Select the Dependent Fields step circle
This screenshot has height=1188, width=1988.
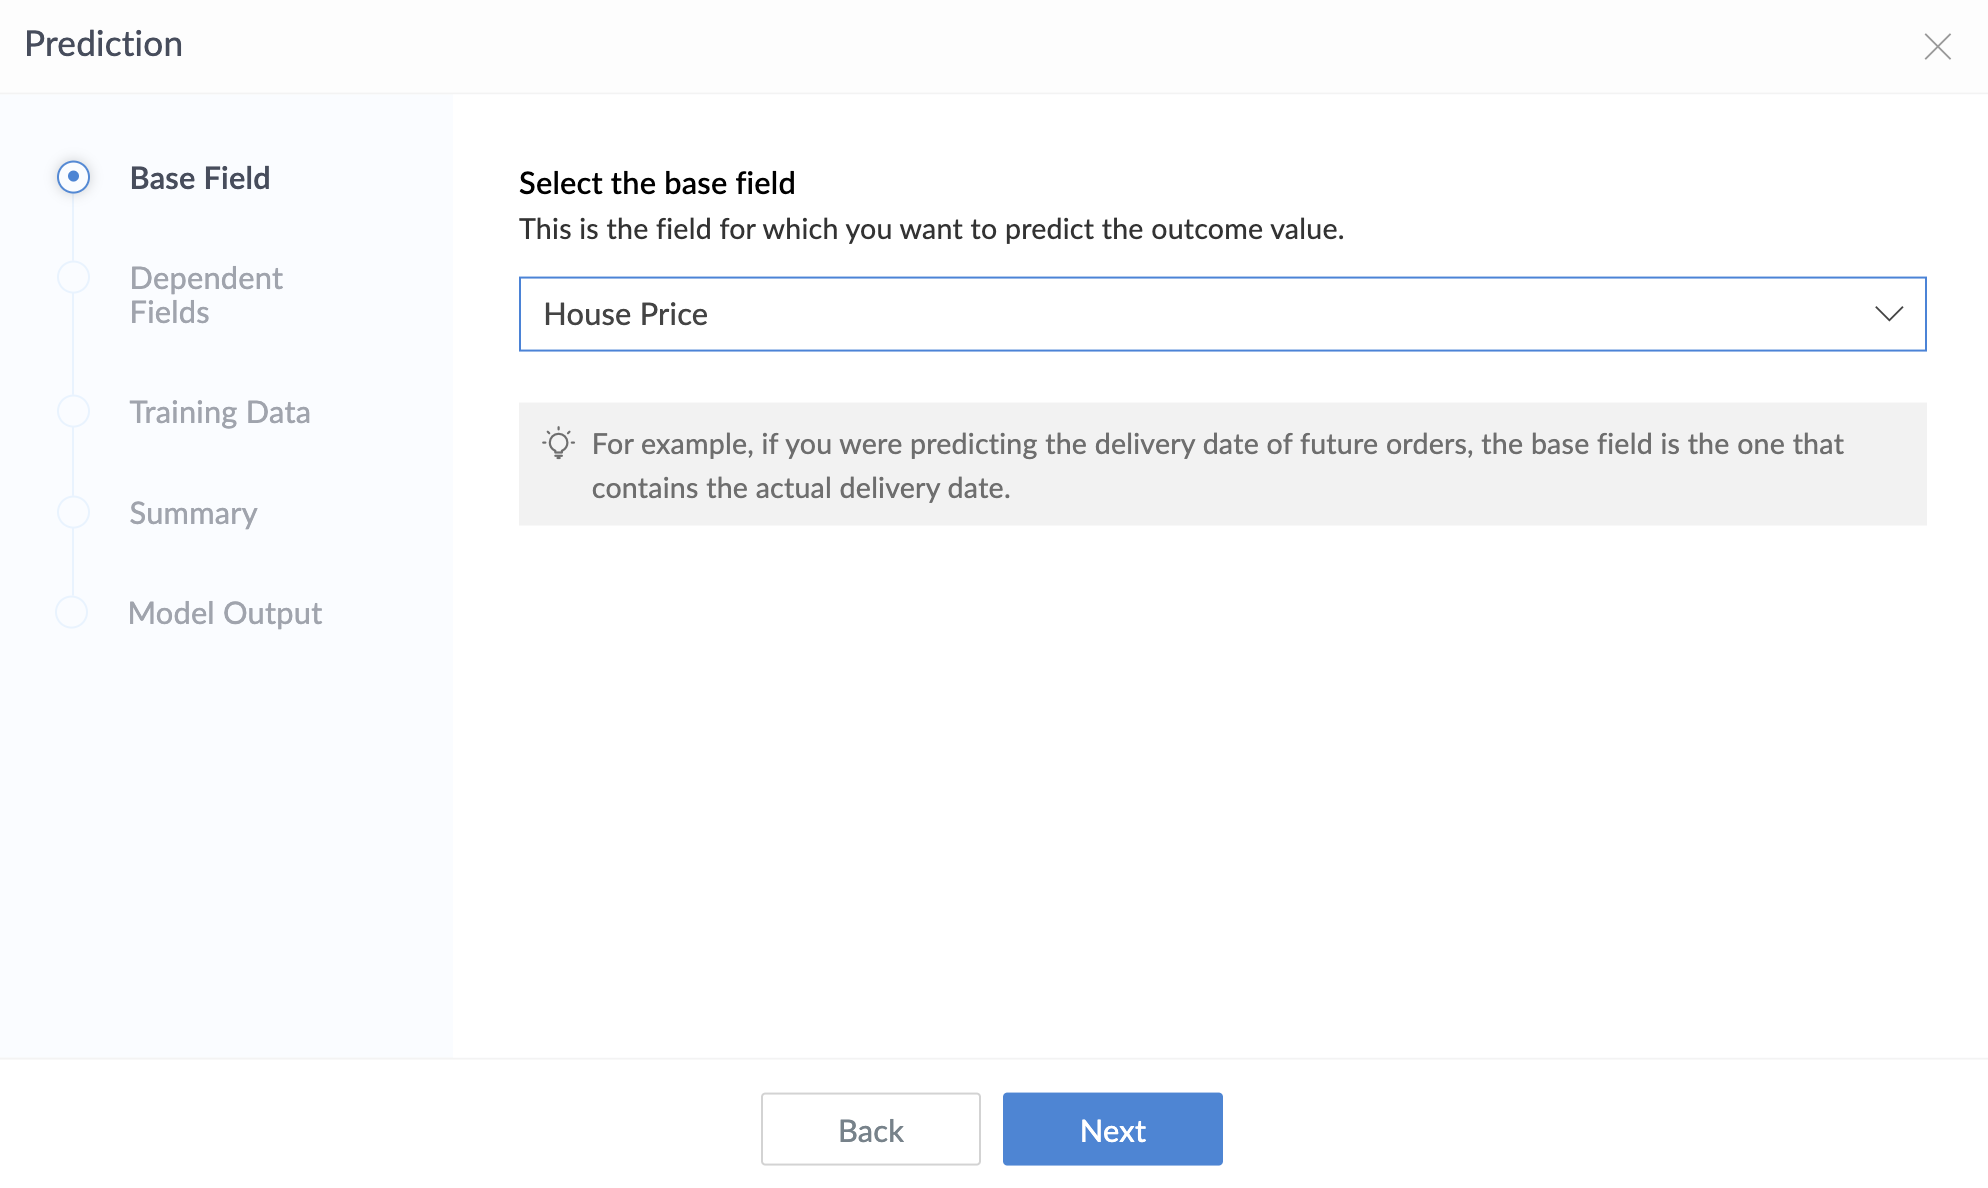73,277
